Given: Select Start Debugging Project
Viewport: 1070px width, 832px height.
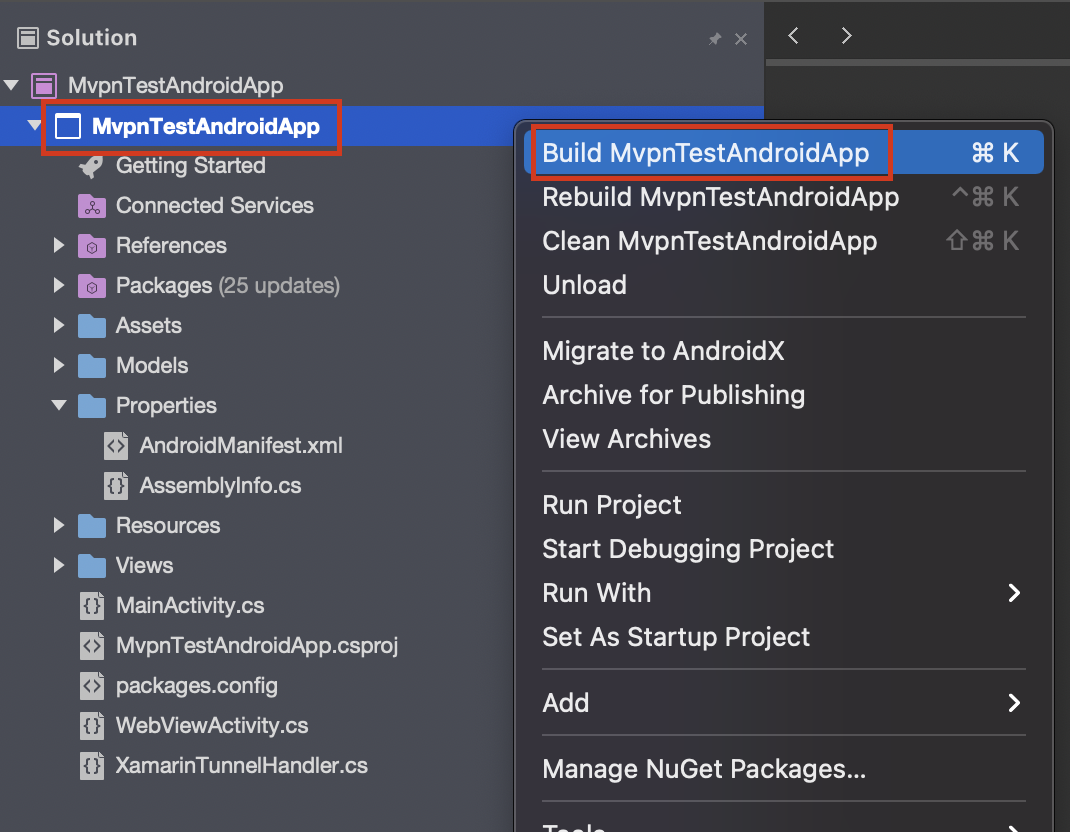Looking at the screenshot, I should coord(783,549).
